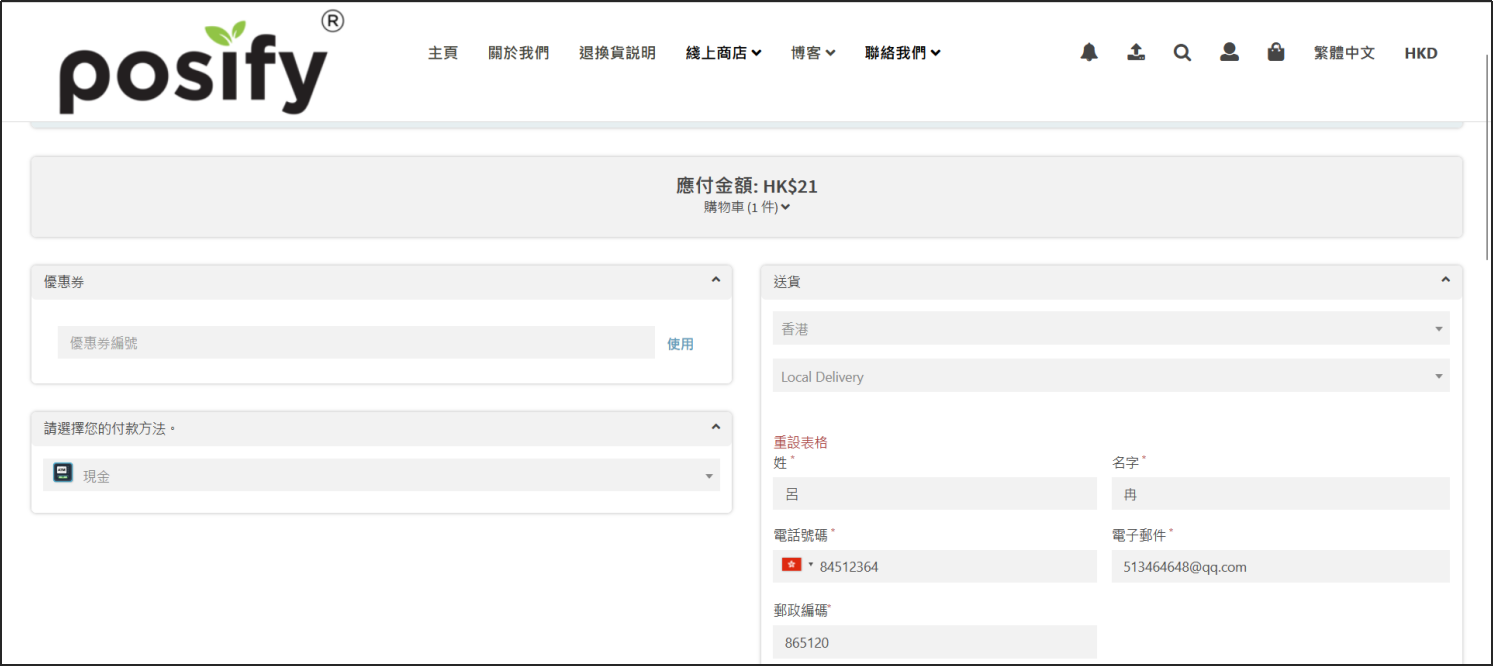Click the 姓 surname field
This screenshot has height=666, width=1494.
(935, 493)
